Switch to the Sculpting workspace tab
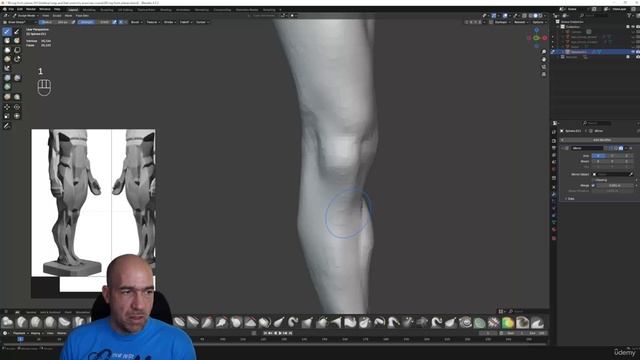The image size is (640, 360). click(x=107, y=9)
